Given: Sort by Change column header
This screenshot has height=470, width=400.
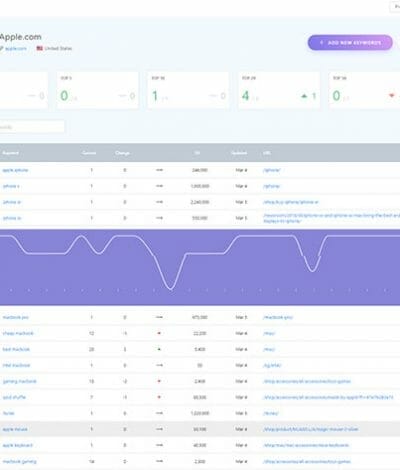Looking at the screenshot, I should click(122, 153).
